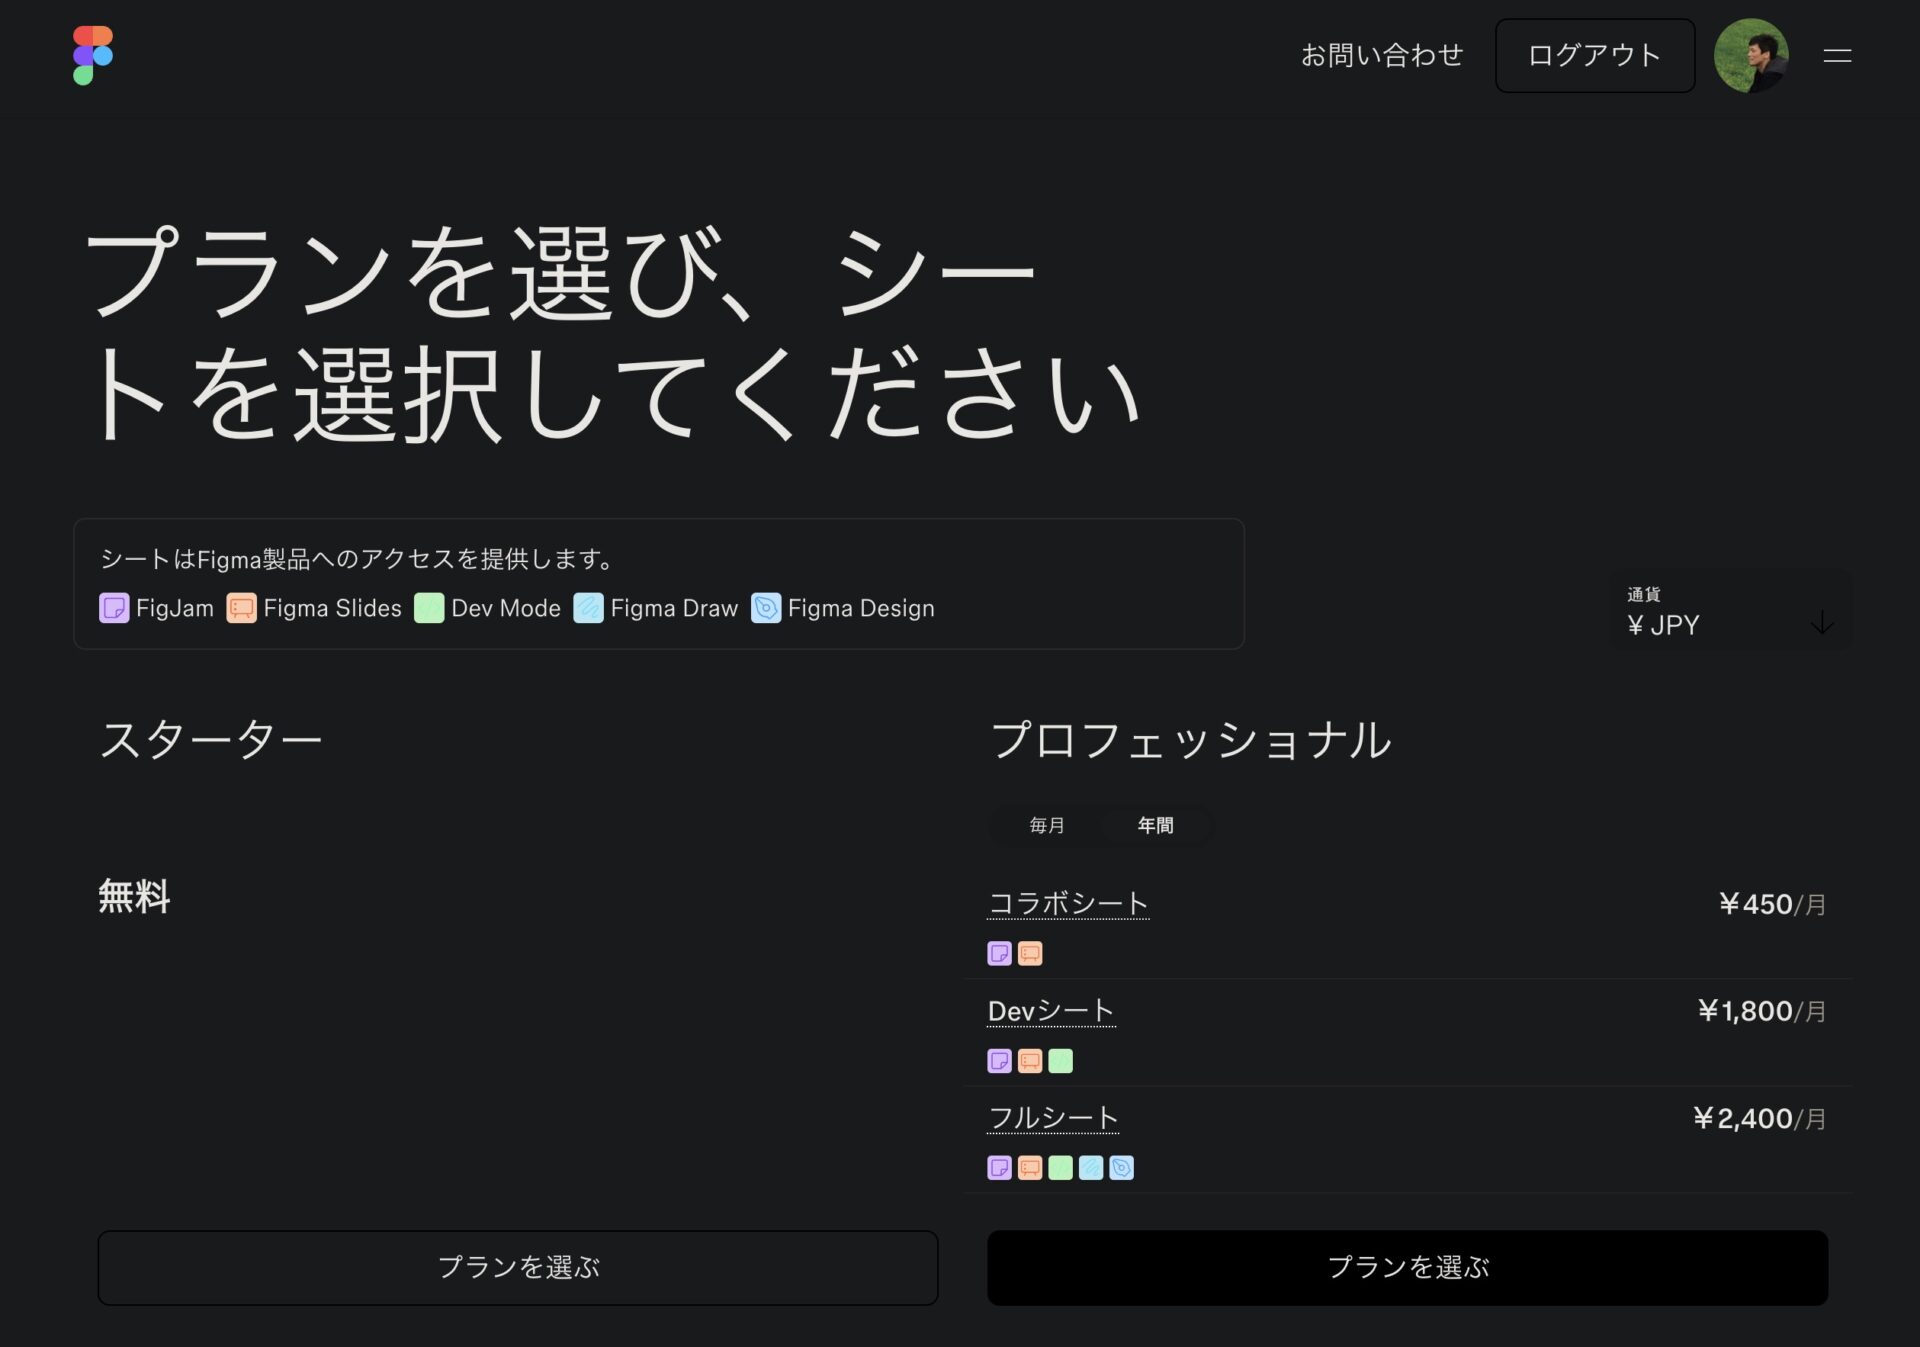Click the 無料 price label

click(134, 896)
